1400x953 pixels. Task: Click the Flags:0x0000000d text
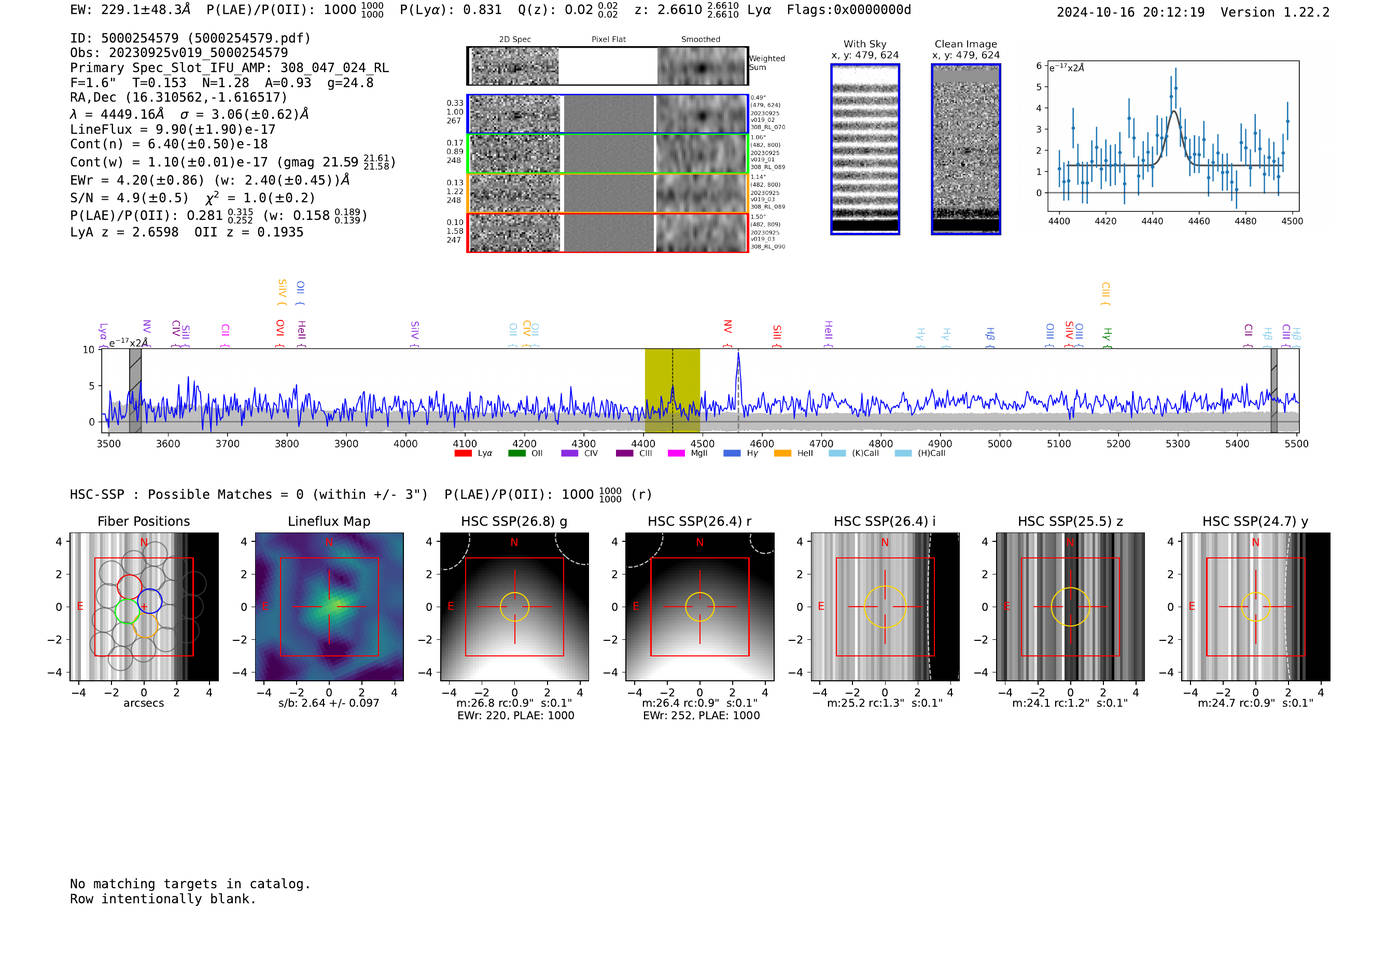[x=849, y=10]
